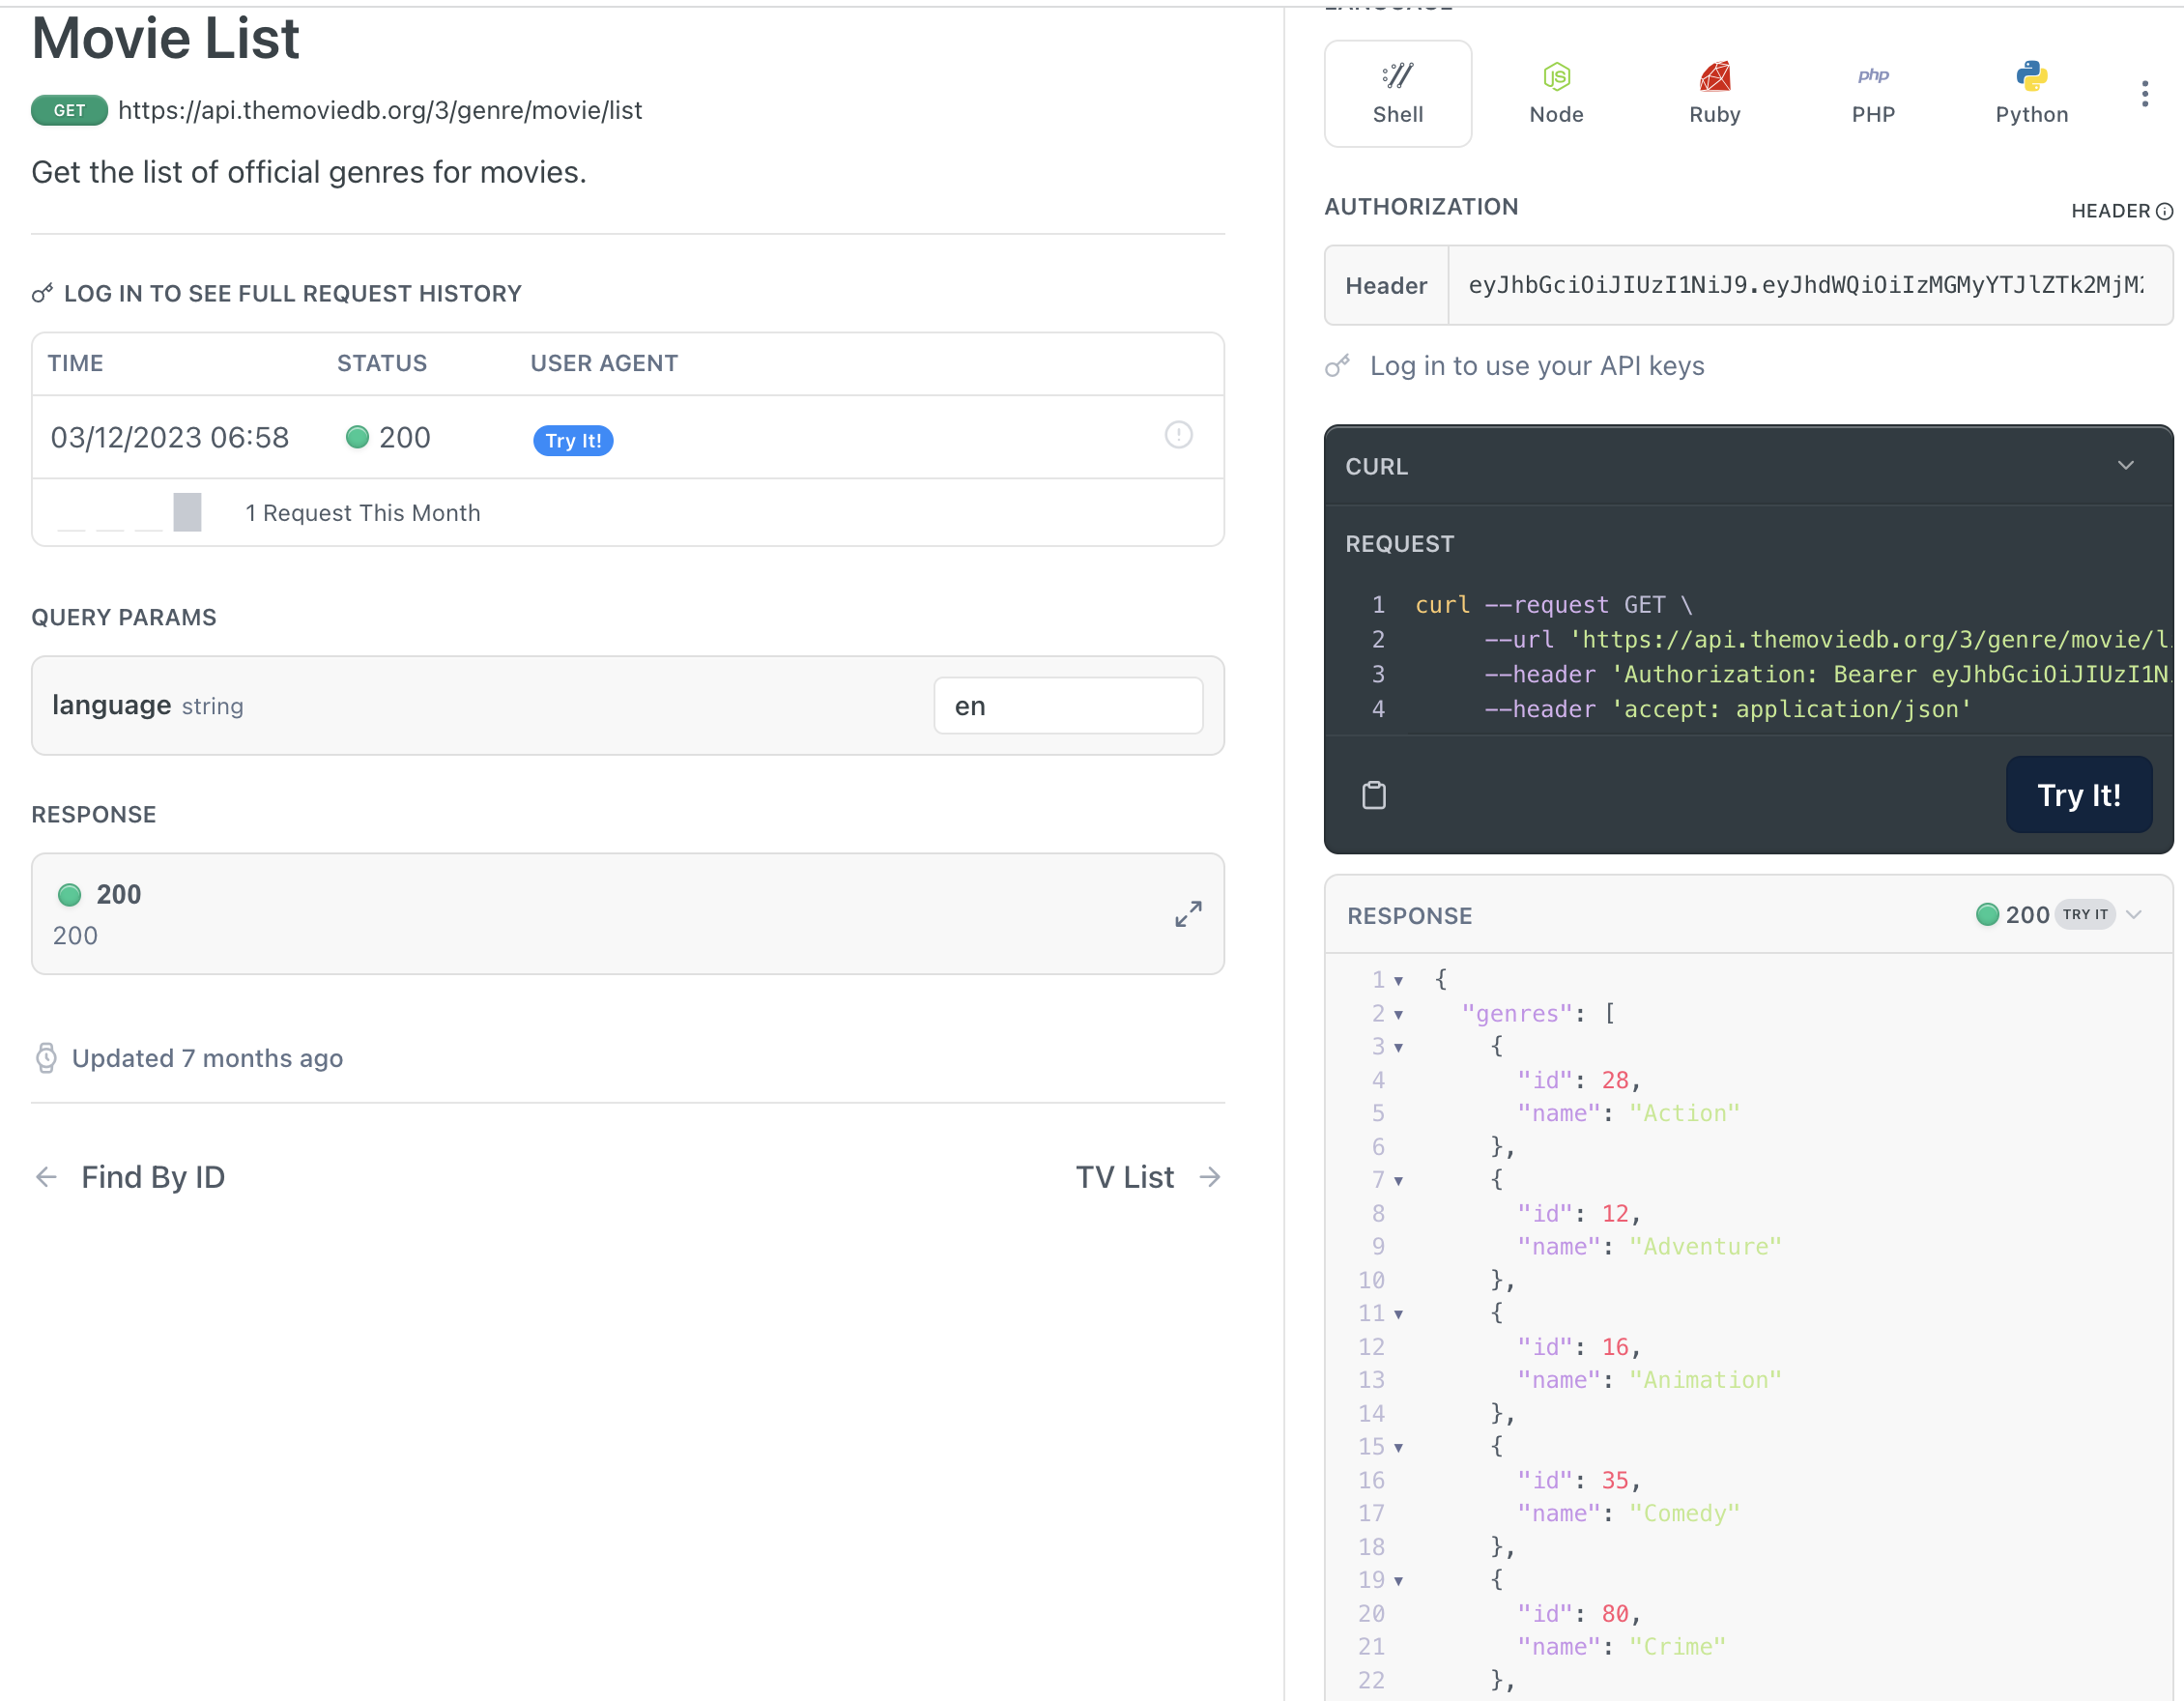The width and height of the screenshot is (2184, 1701).
Task: Open the response status 200 dropdown chevron
Action: pos(2134,915)
